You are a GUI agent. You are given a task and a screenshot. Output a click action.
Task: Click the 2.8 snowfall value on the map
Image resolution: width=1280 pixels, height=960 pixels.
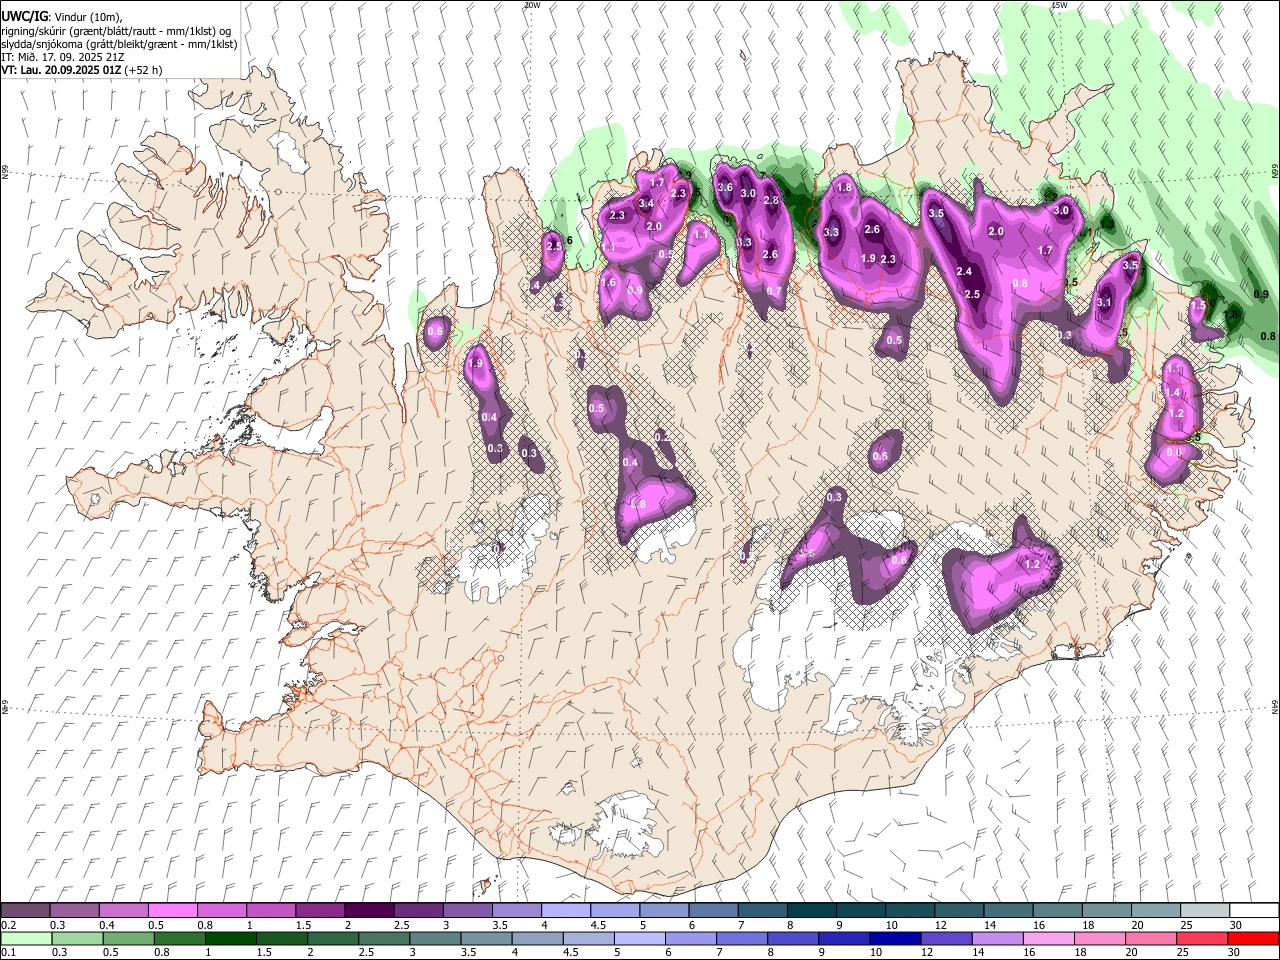click(771, 200)
